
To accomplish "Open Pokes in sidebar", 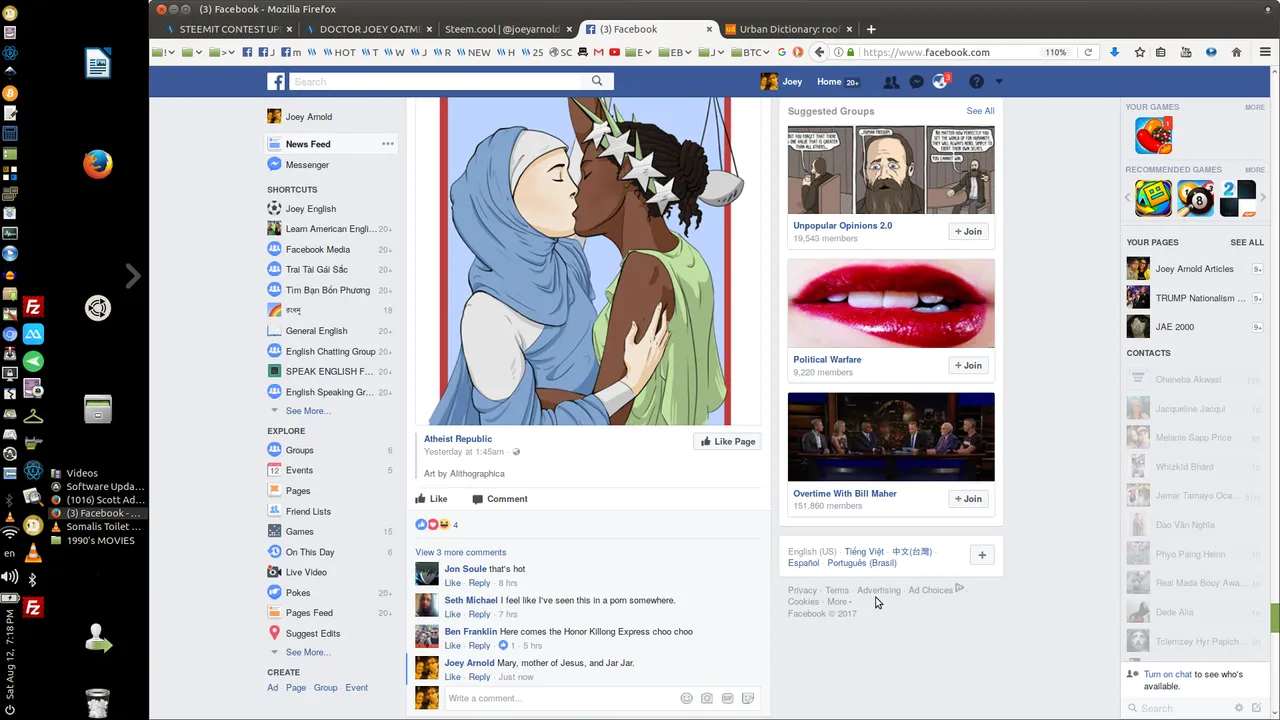I will pos(298,593).
